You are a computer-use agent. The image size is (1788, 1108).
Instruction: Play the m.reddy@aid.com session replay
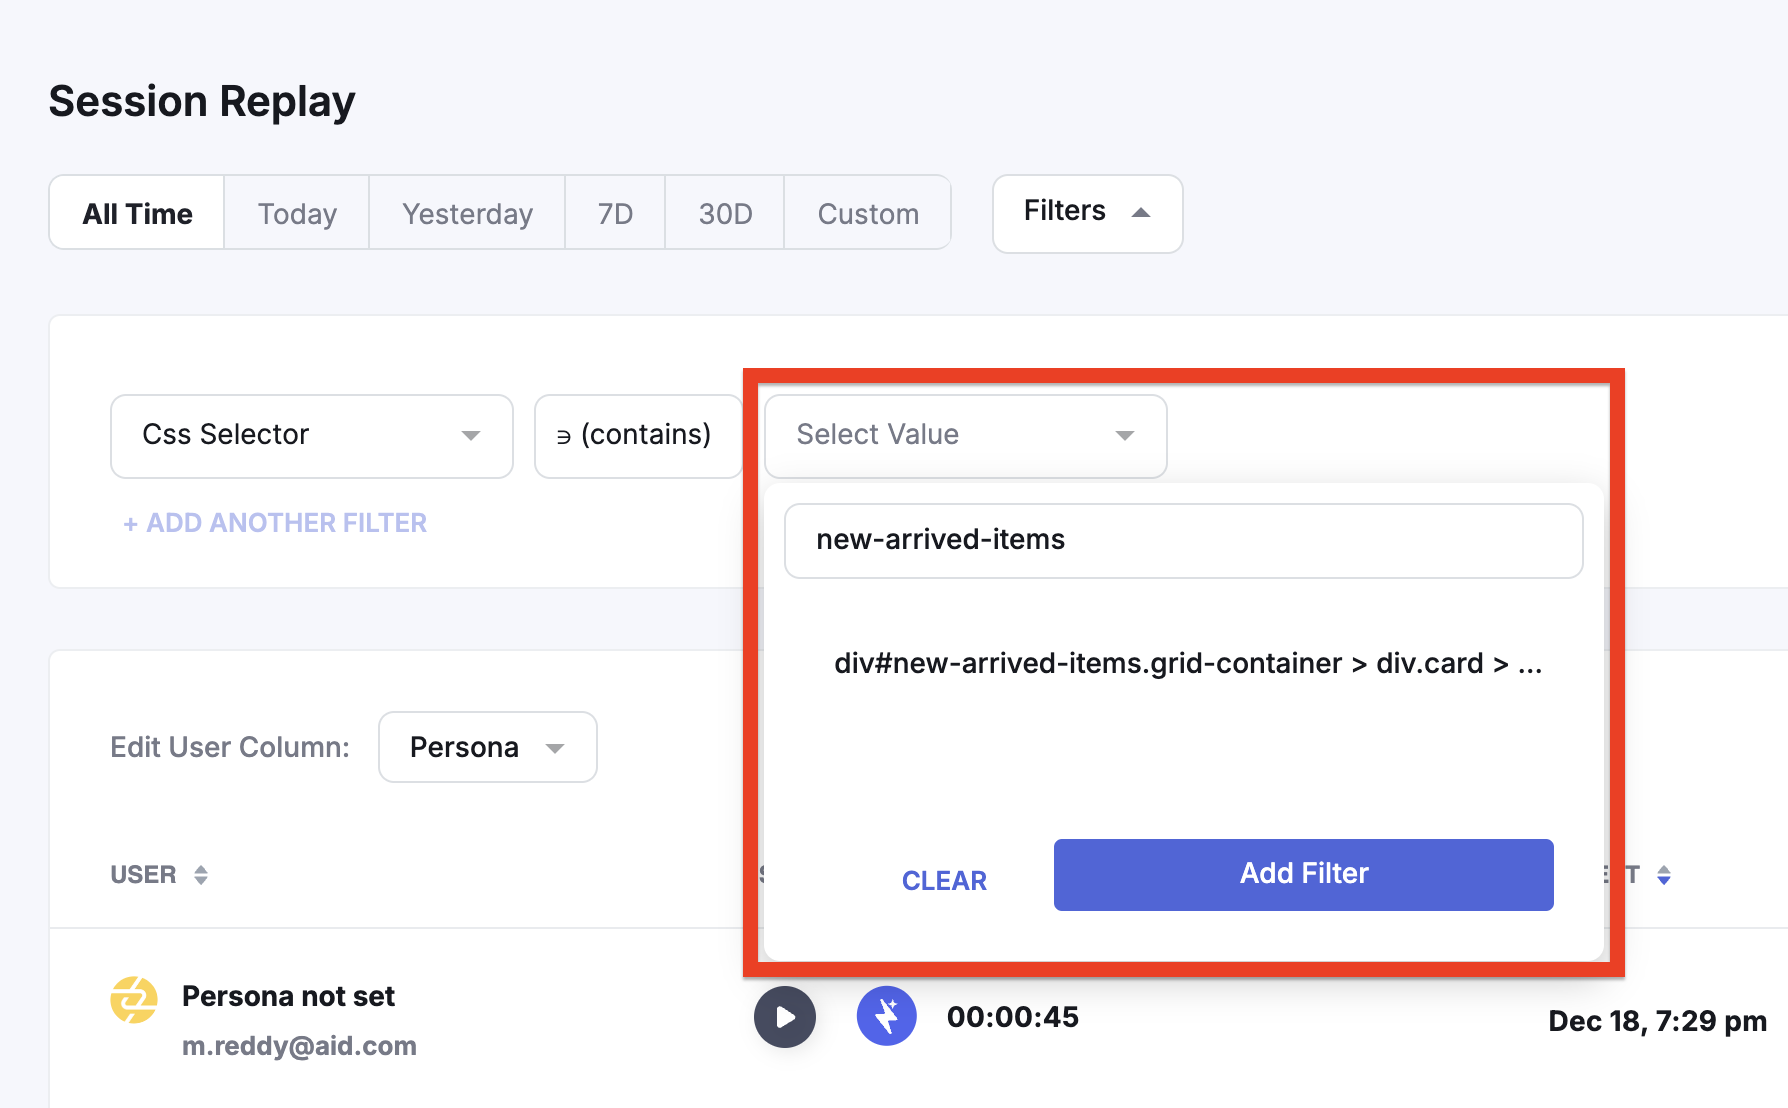tap(785, 1017)
